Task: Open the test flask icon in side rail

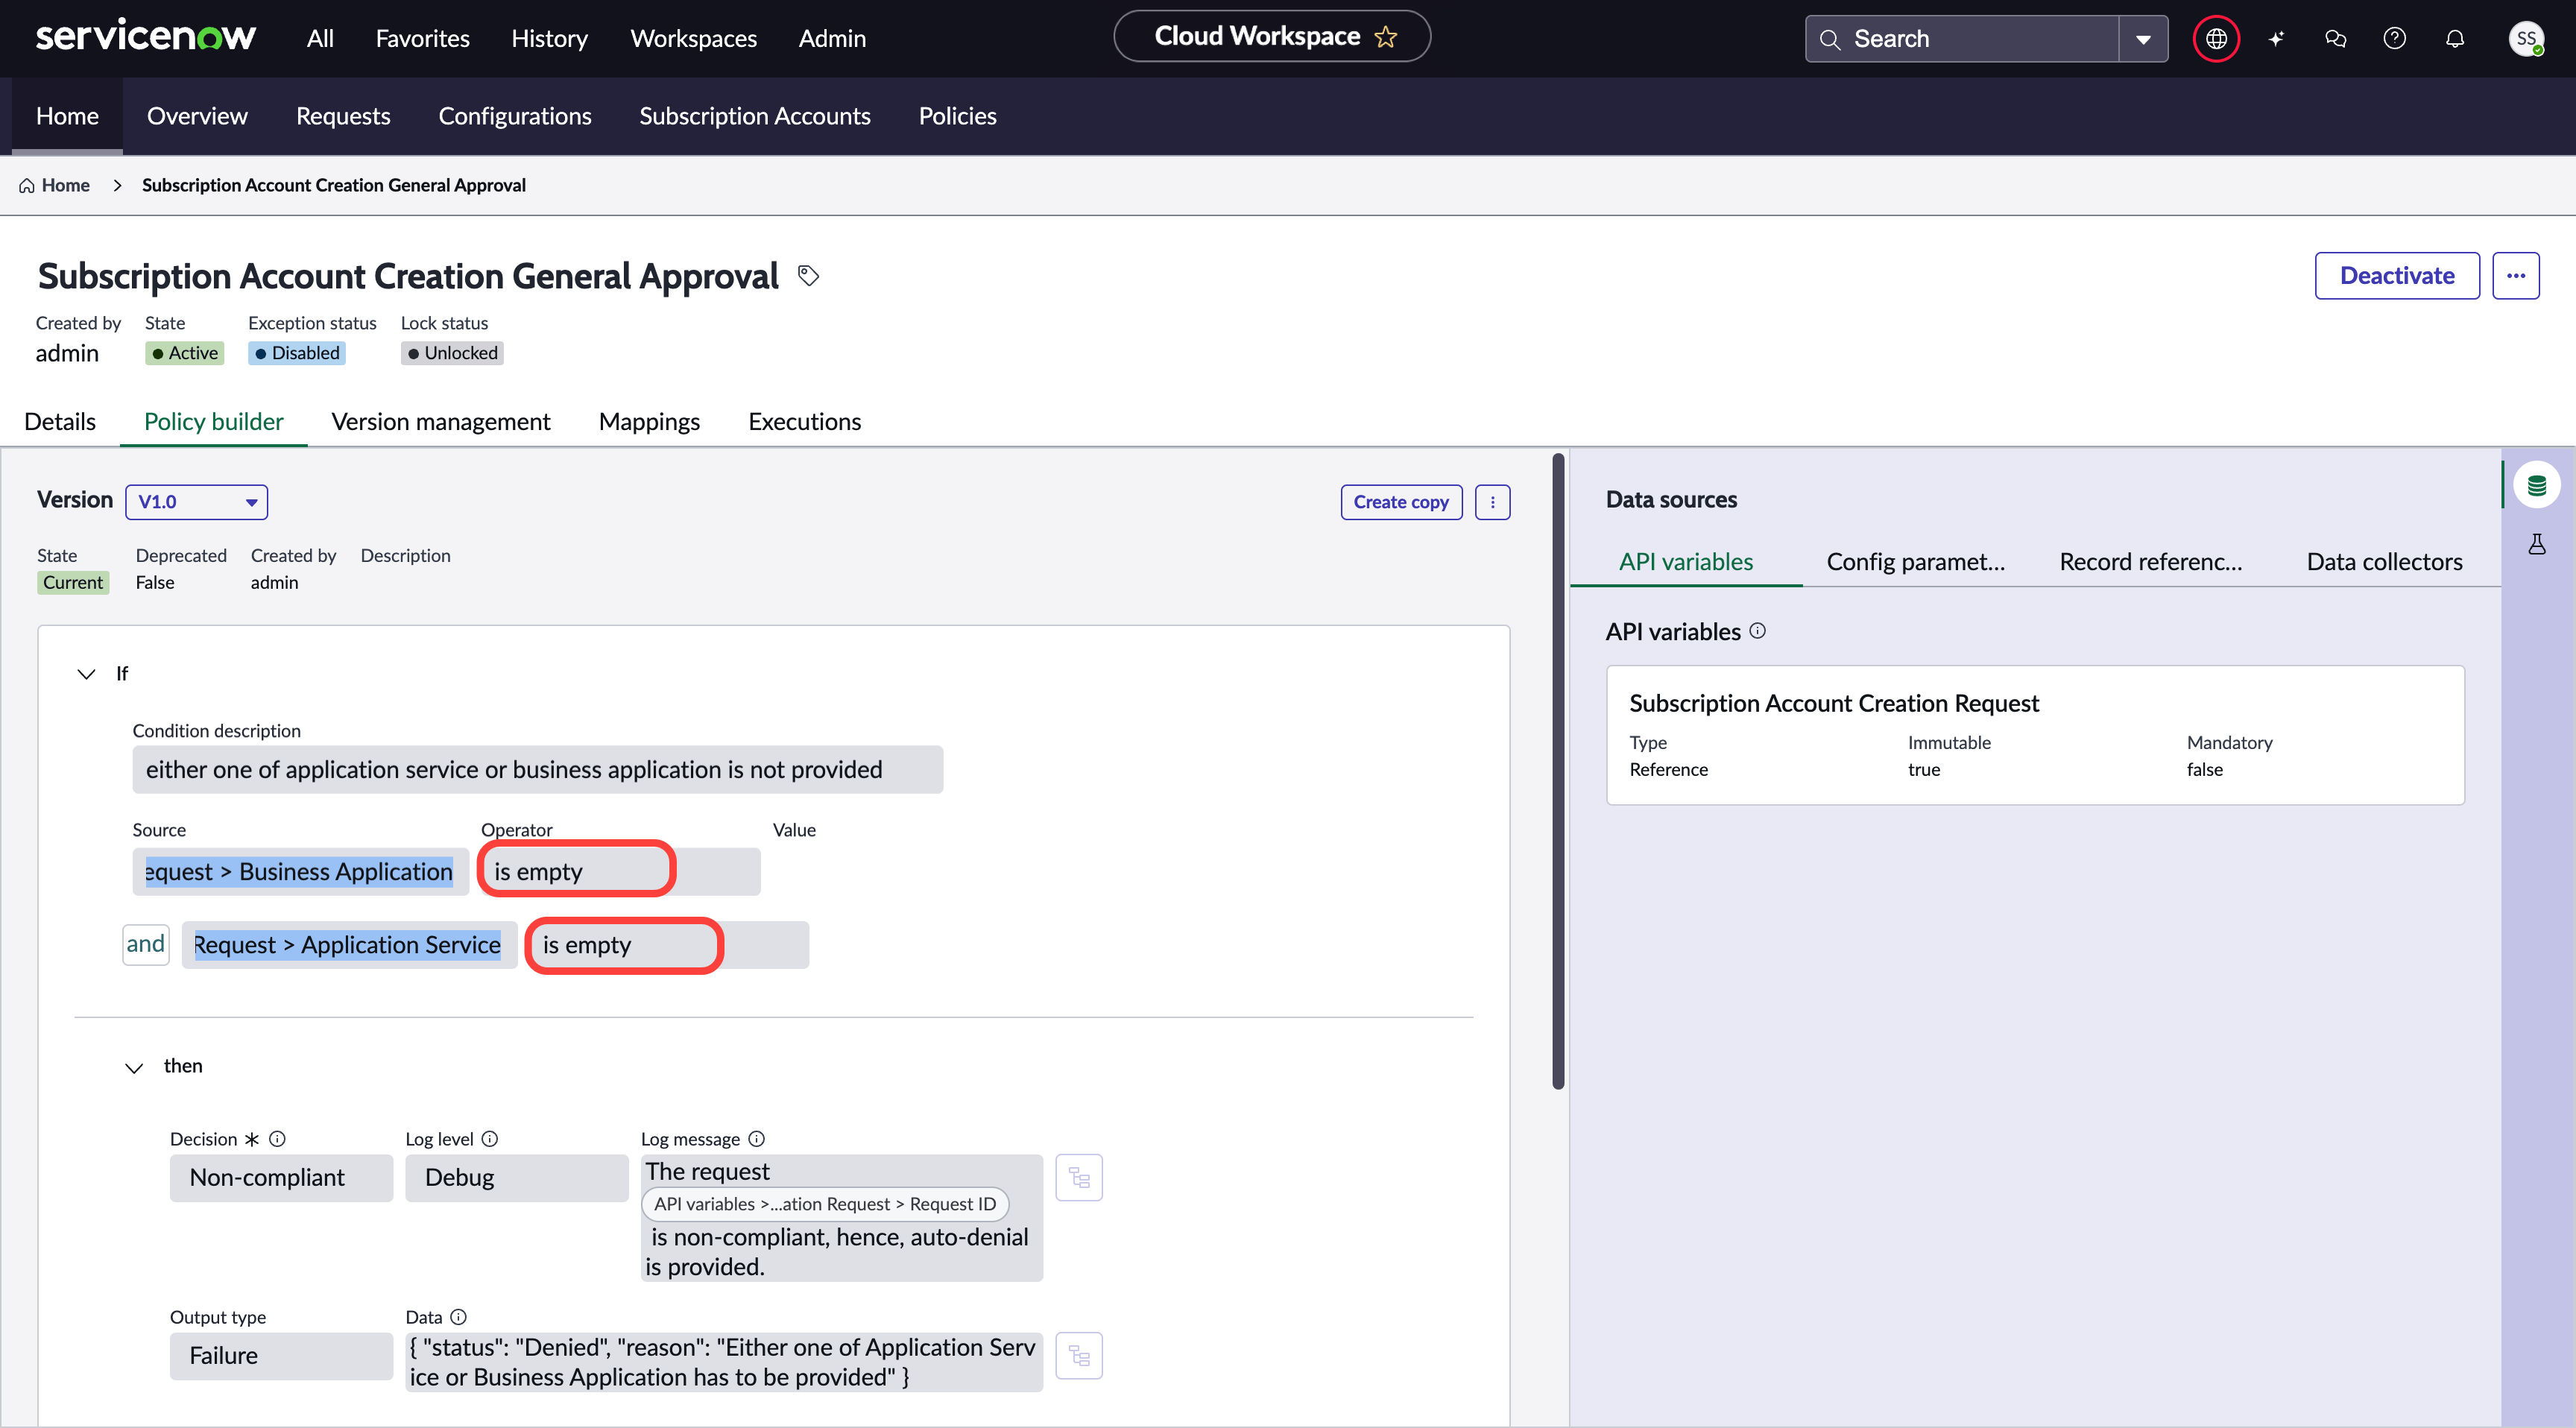Action: pyautogui.click(x=2536, y=544)
